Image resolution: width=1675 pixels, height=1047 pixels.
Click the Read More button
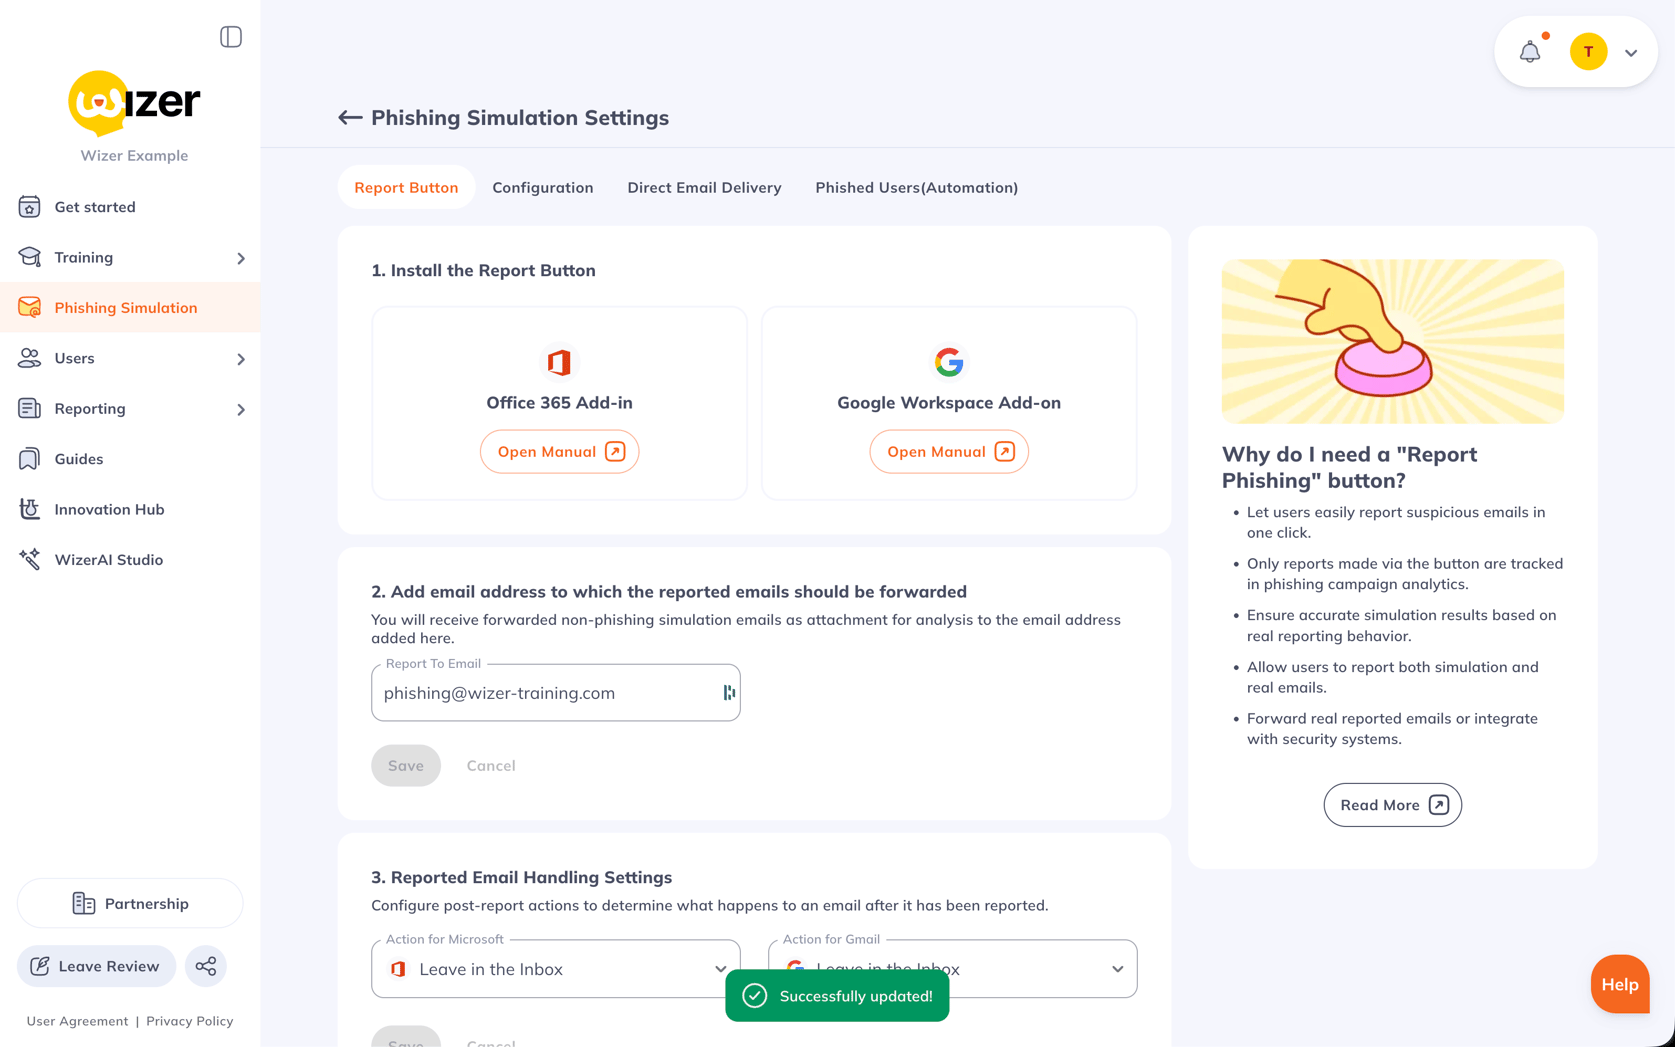[1392, 805]
